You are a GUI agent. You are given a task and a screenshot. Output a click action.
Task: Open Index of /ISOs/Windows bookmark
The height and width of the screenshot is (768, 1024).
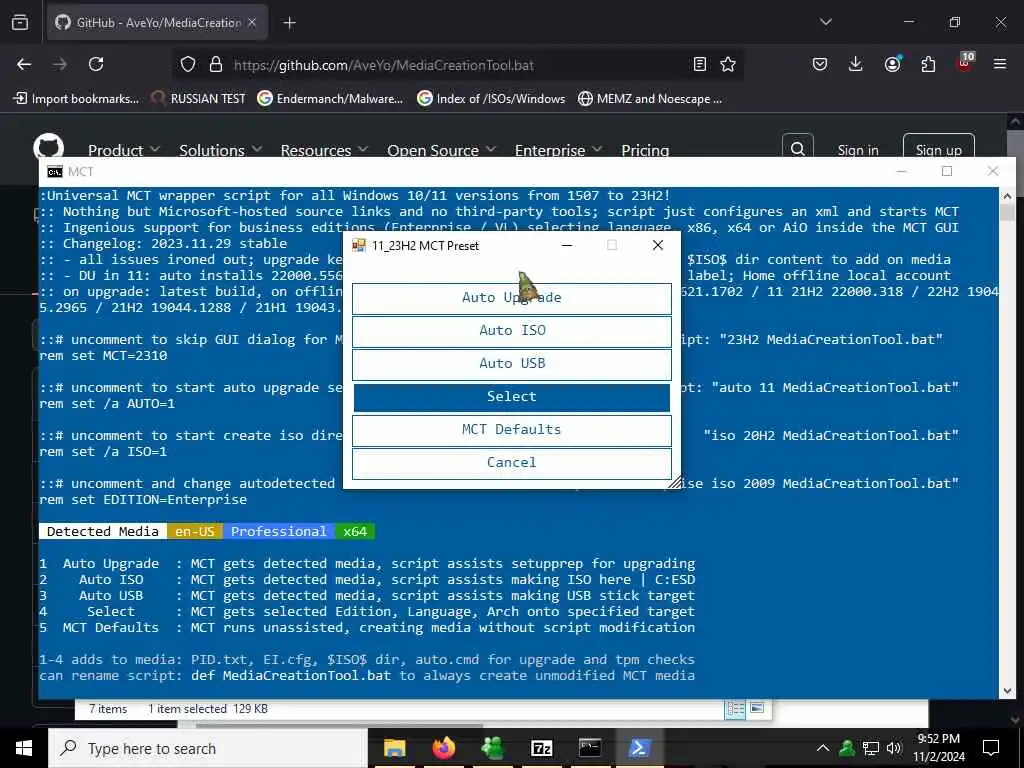(x=491, y=99)
